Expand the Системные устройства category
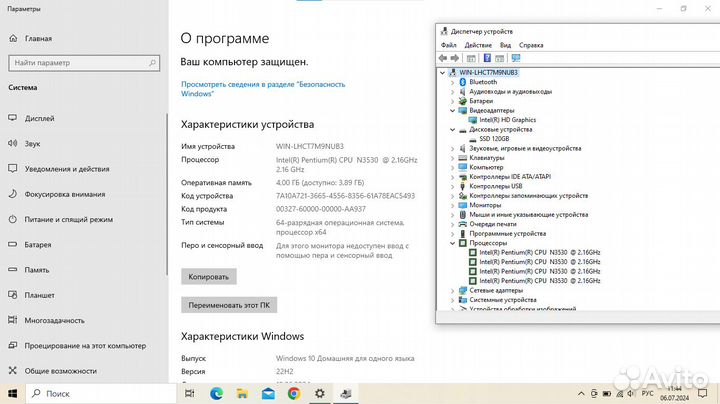This screenshot has height=404, width=720. [452, 300]
